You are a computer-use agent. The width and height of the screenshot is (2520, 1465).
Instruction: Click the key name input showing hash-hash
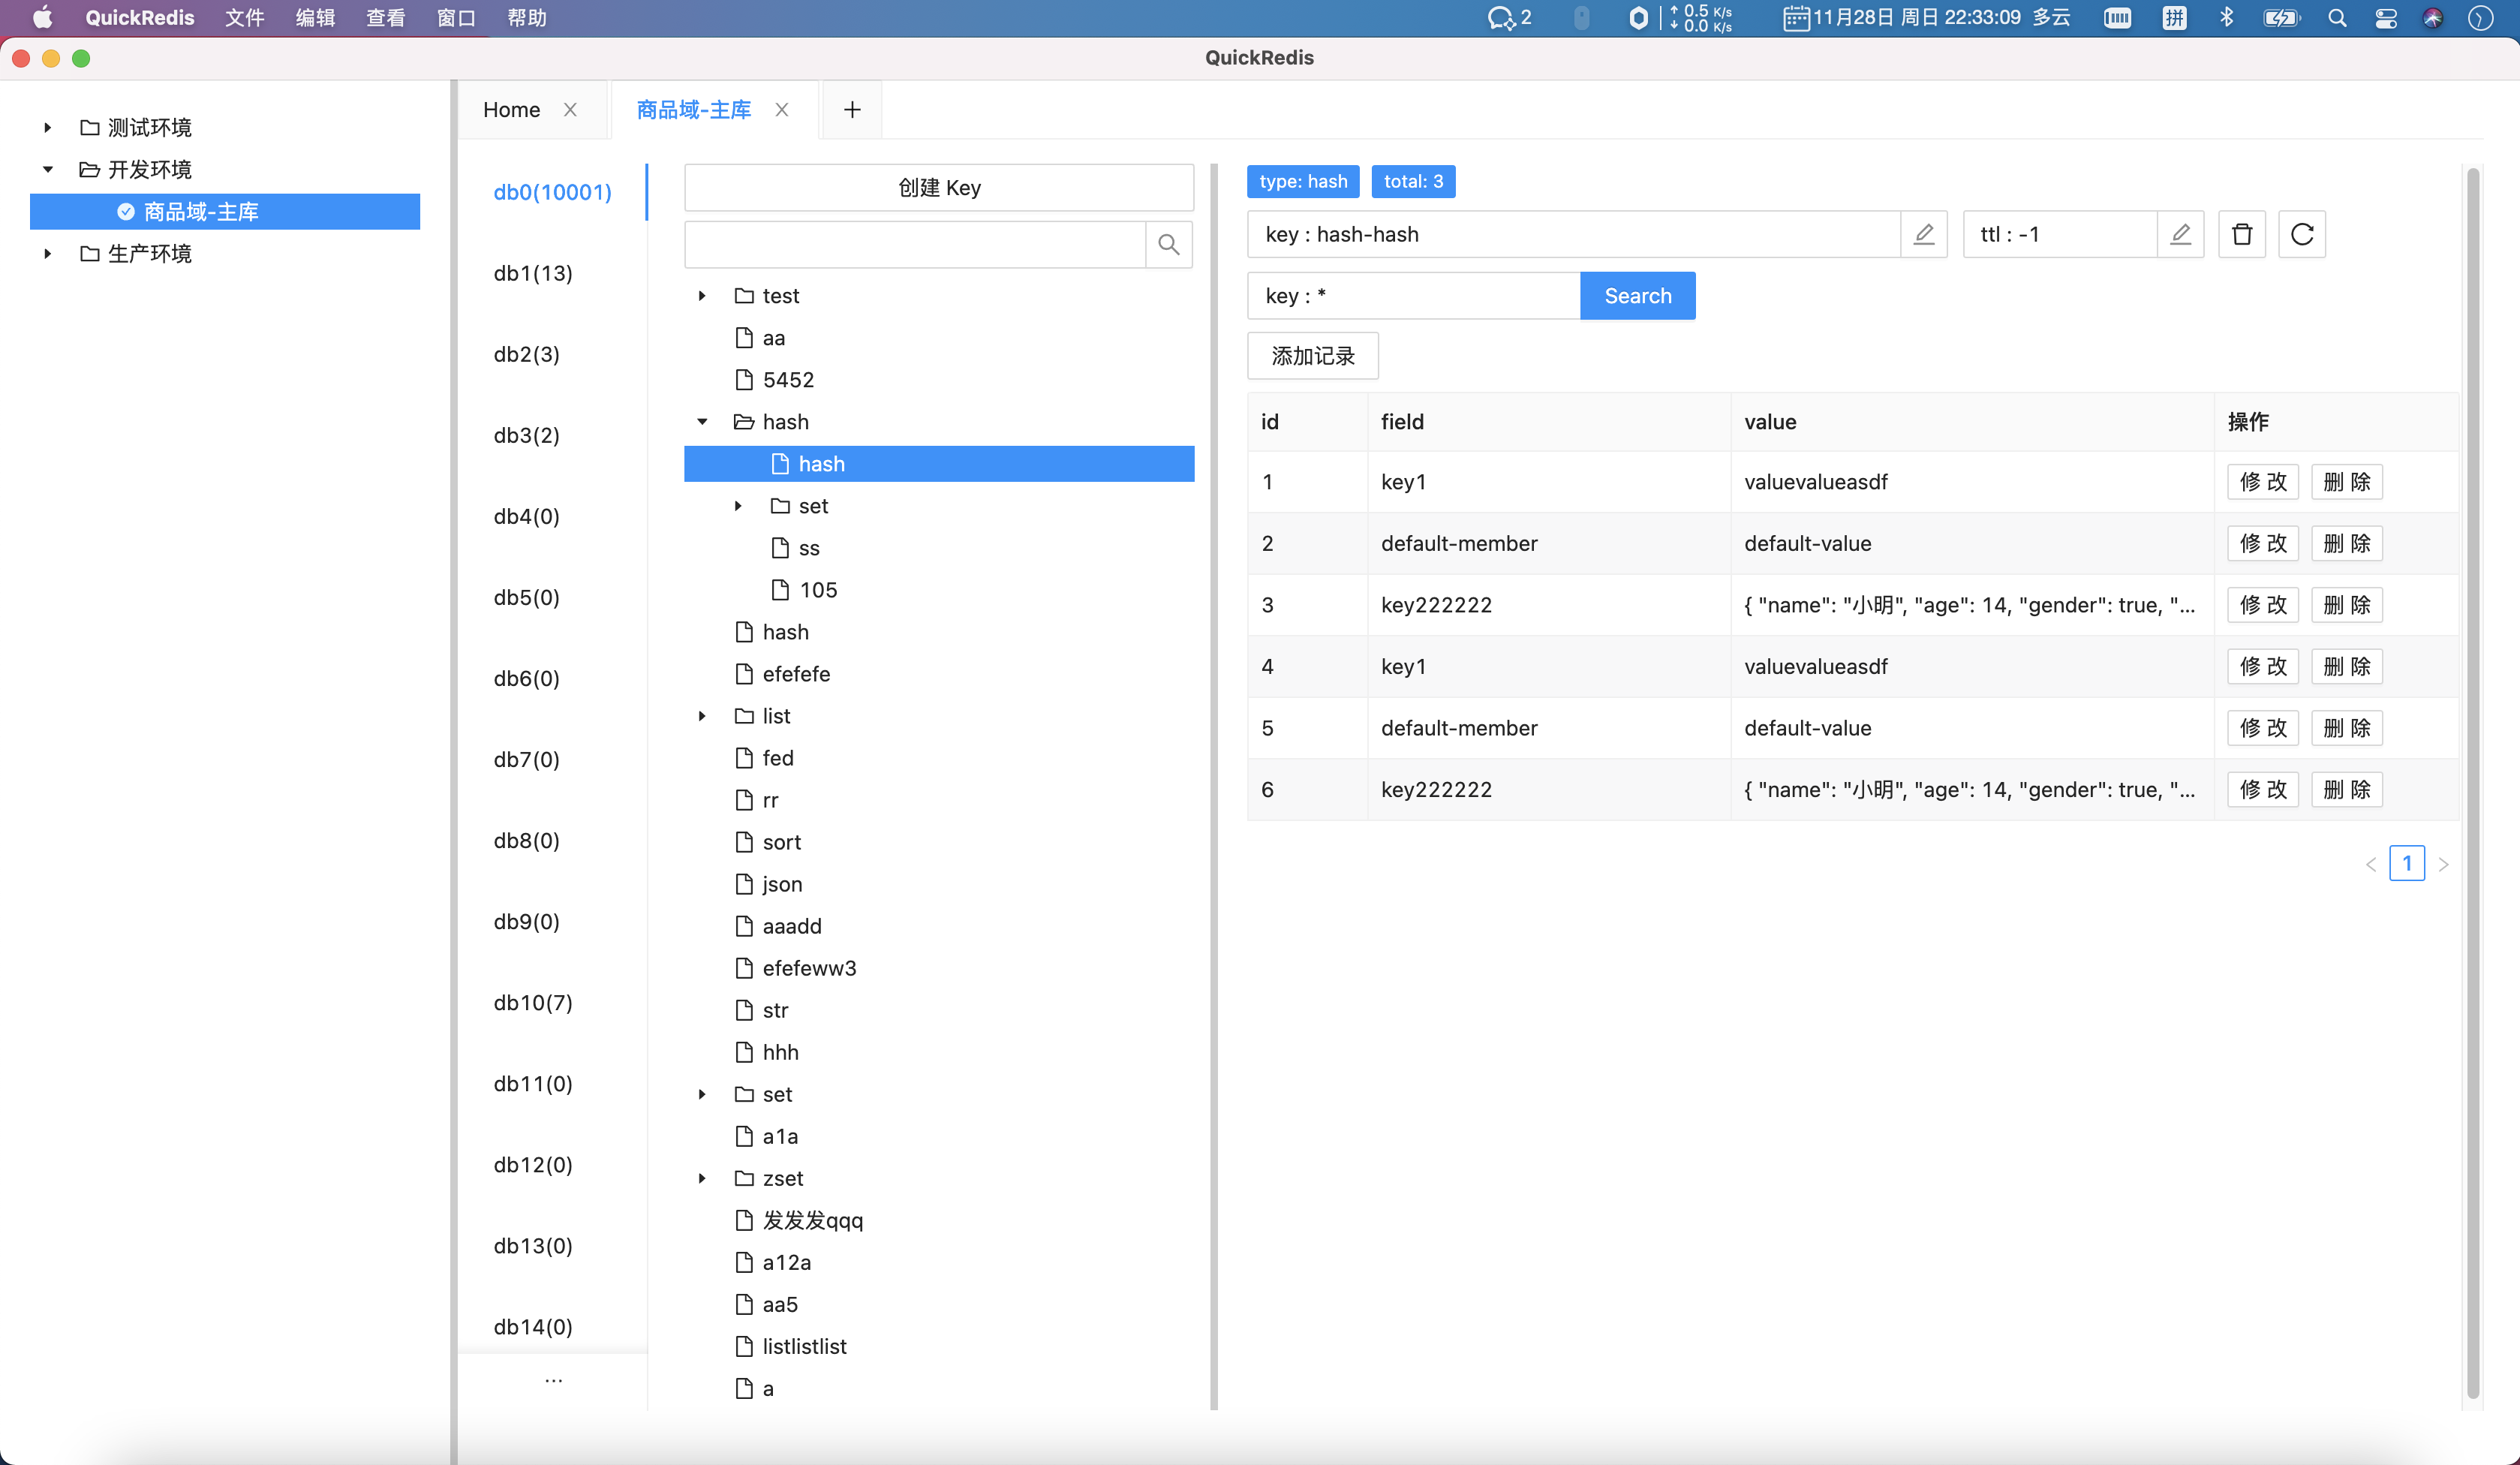[1574, 235]
